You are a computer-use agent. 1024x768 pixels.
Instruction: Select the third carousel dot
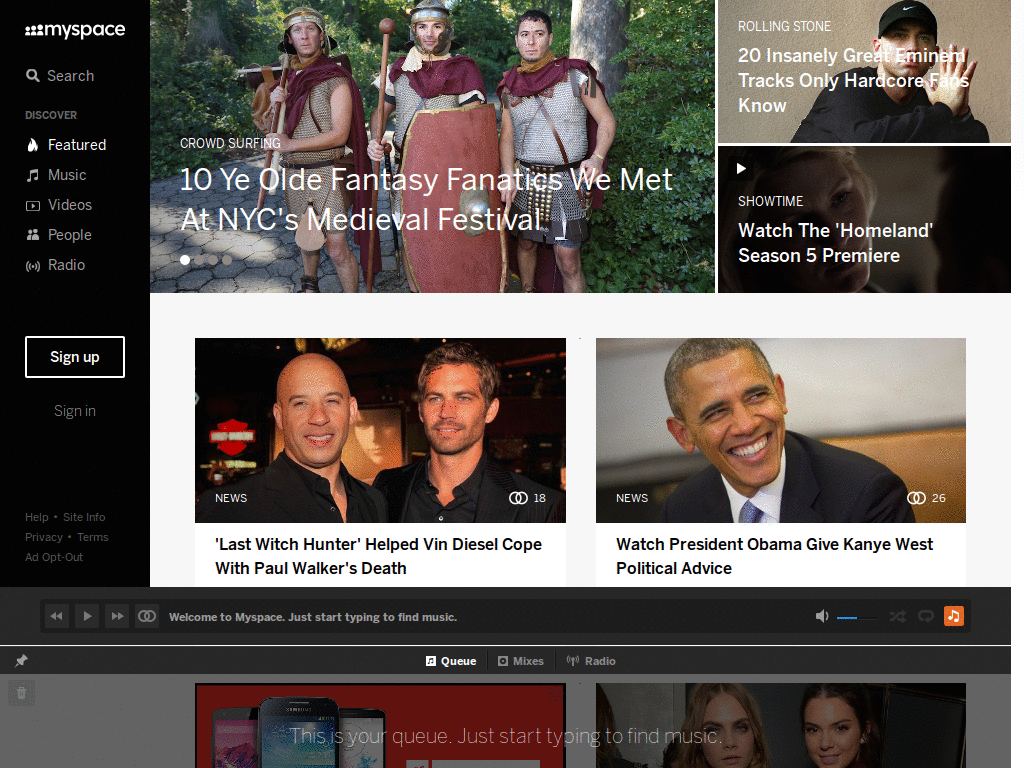coord(213,260)
